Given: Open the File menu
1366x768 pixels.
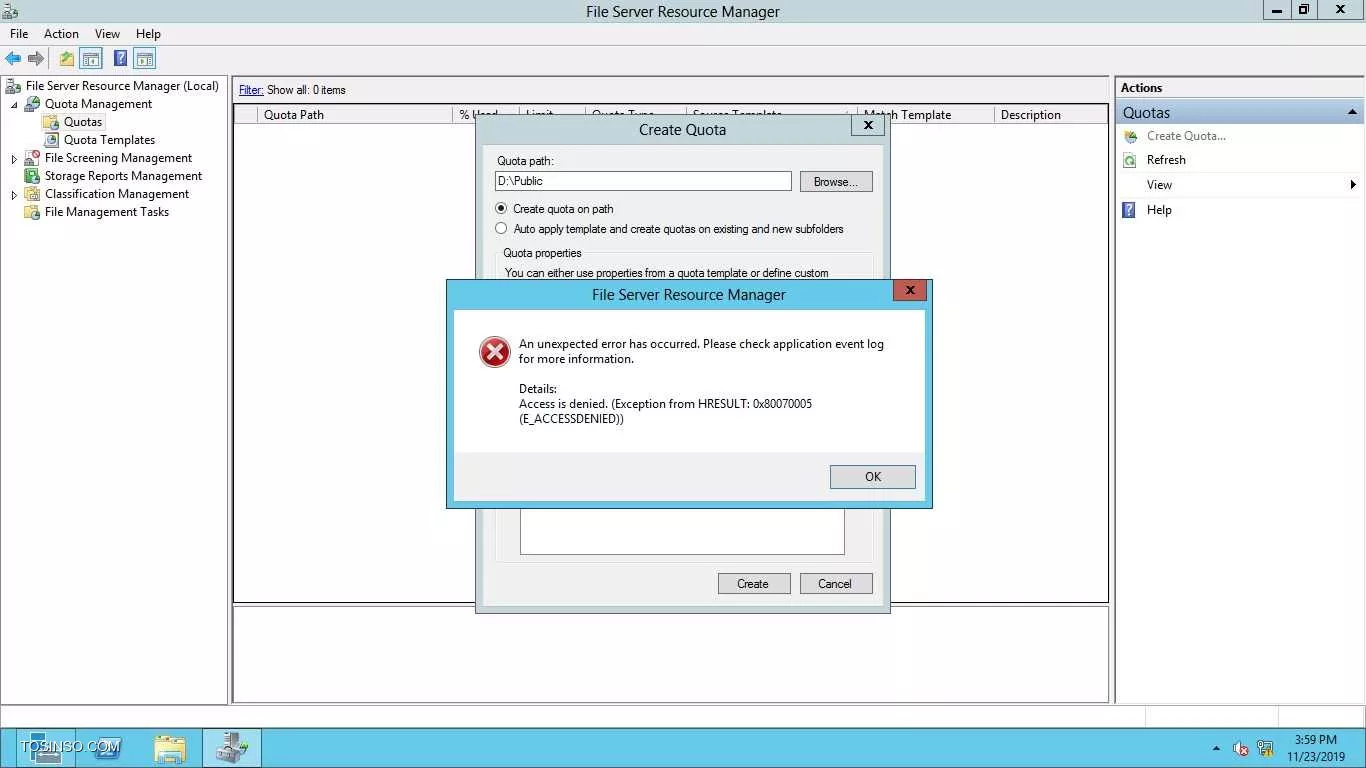Looking at the screenshot, I should (x=19, y=34).
